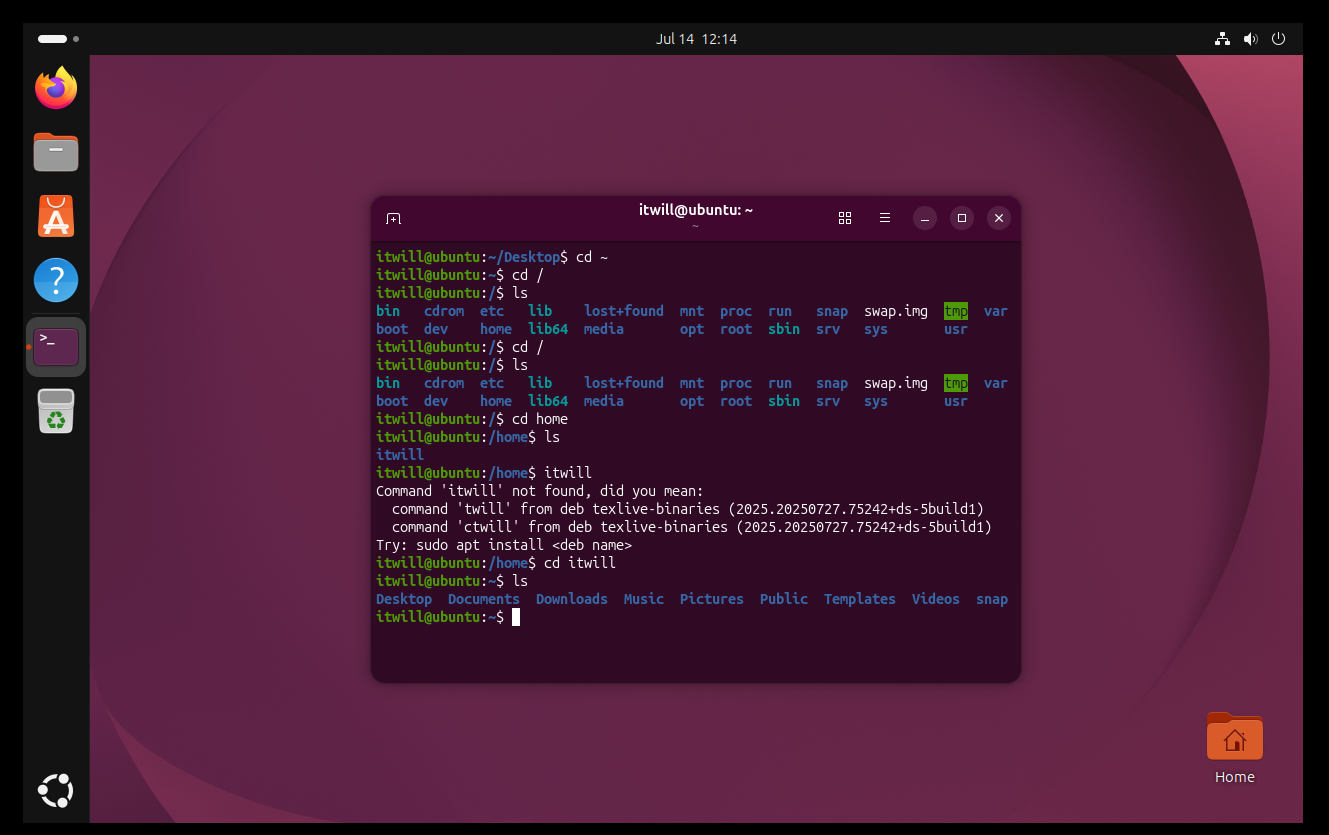This screenshot has width=1329, height=835.
Task: Maximize the terminal window
Action: (x=962, y=218)
